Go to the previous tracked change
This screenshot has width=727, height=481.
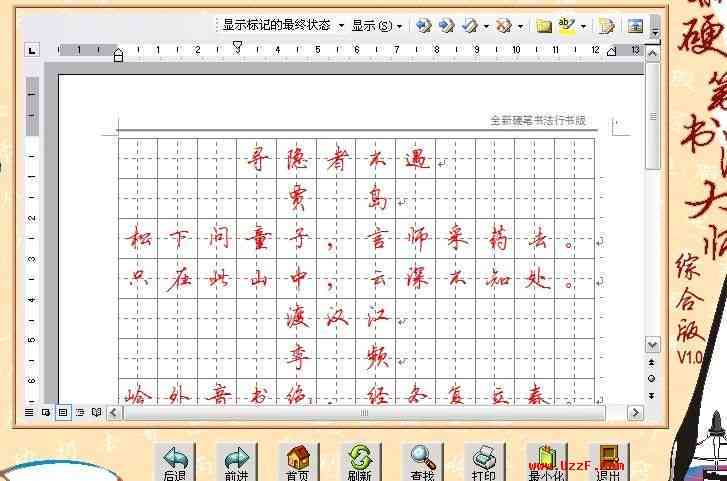point(423,26)
